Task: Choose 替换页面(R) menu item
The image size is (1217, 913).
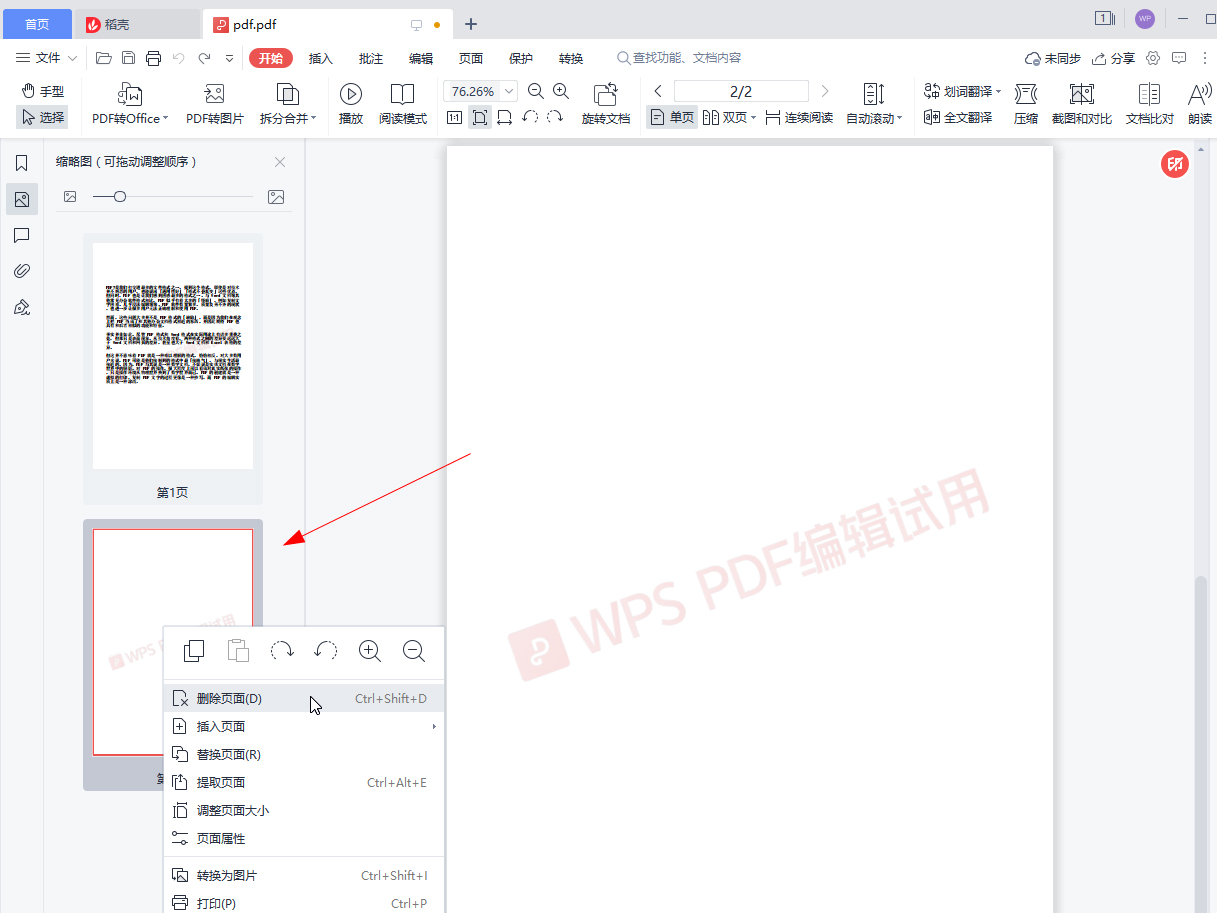Action: (x=303, y=754)
